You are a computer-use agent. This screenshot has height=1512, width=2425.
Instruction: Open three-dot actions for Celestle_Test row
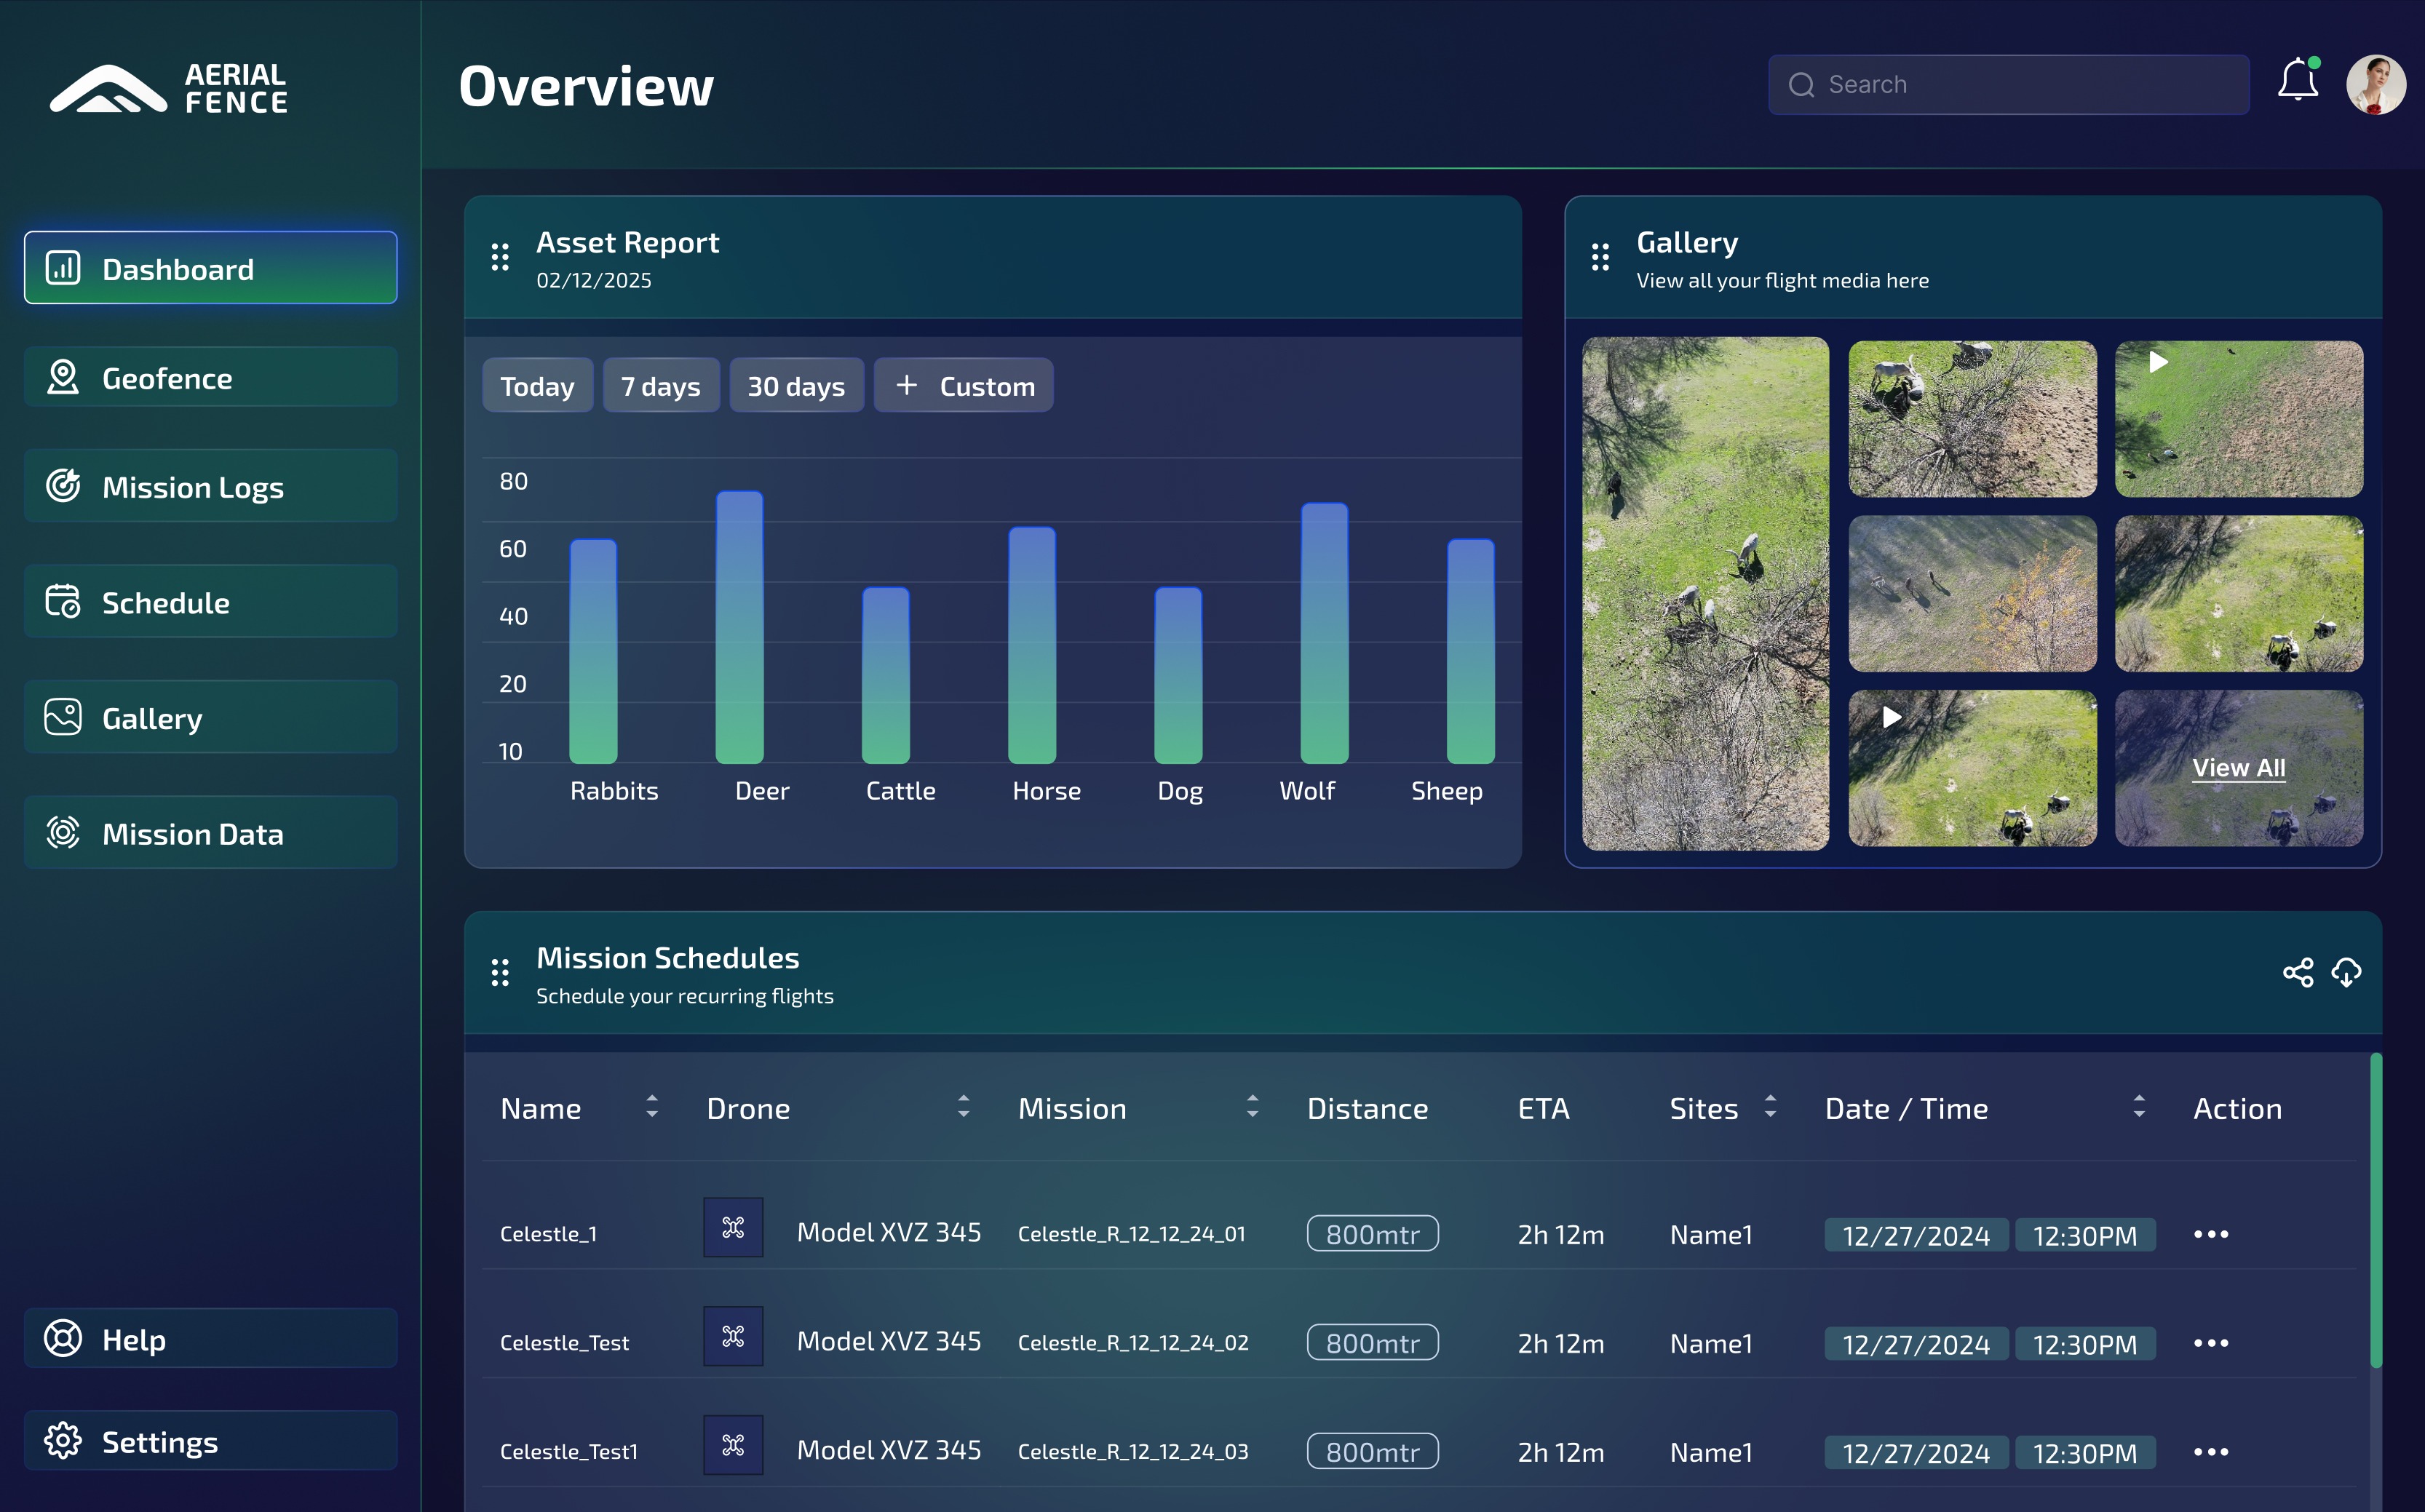2210,1343
